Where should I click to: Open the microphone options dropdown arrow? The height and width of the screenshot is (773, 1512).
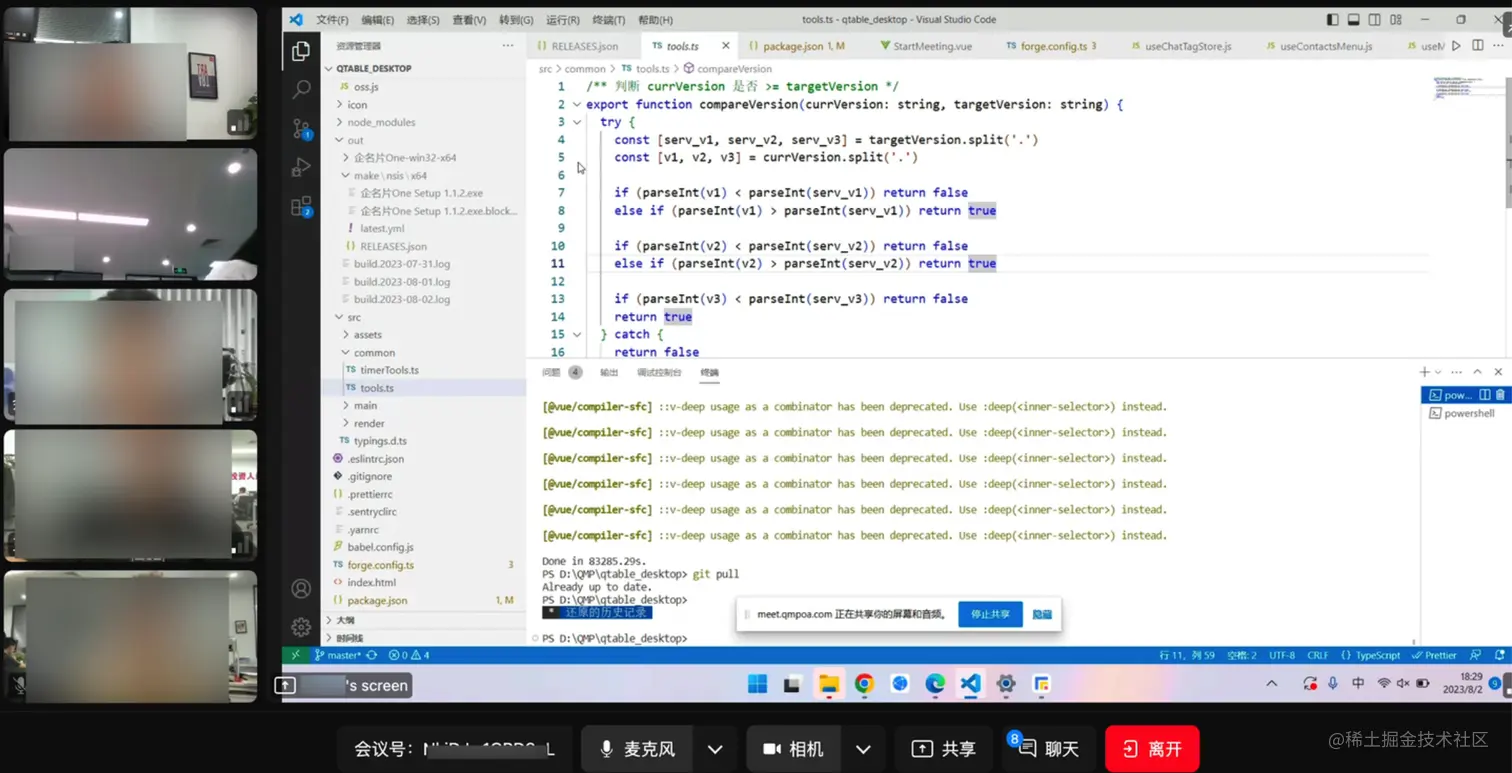[x=715, y=749]
